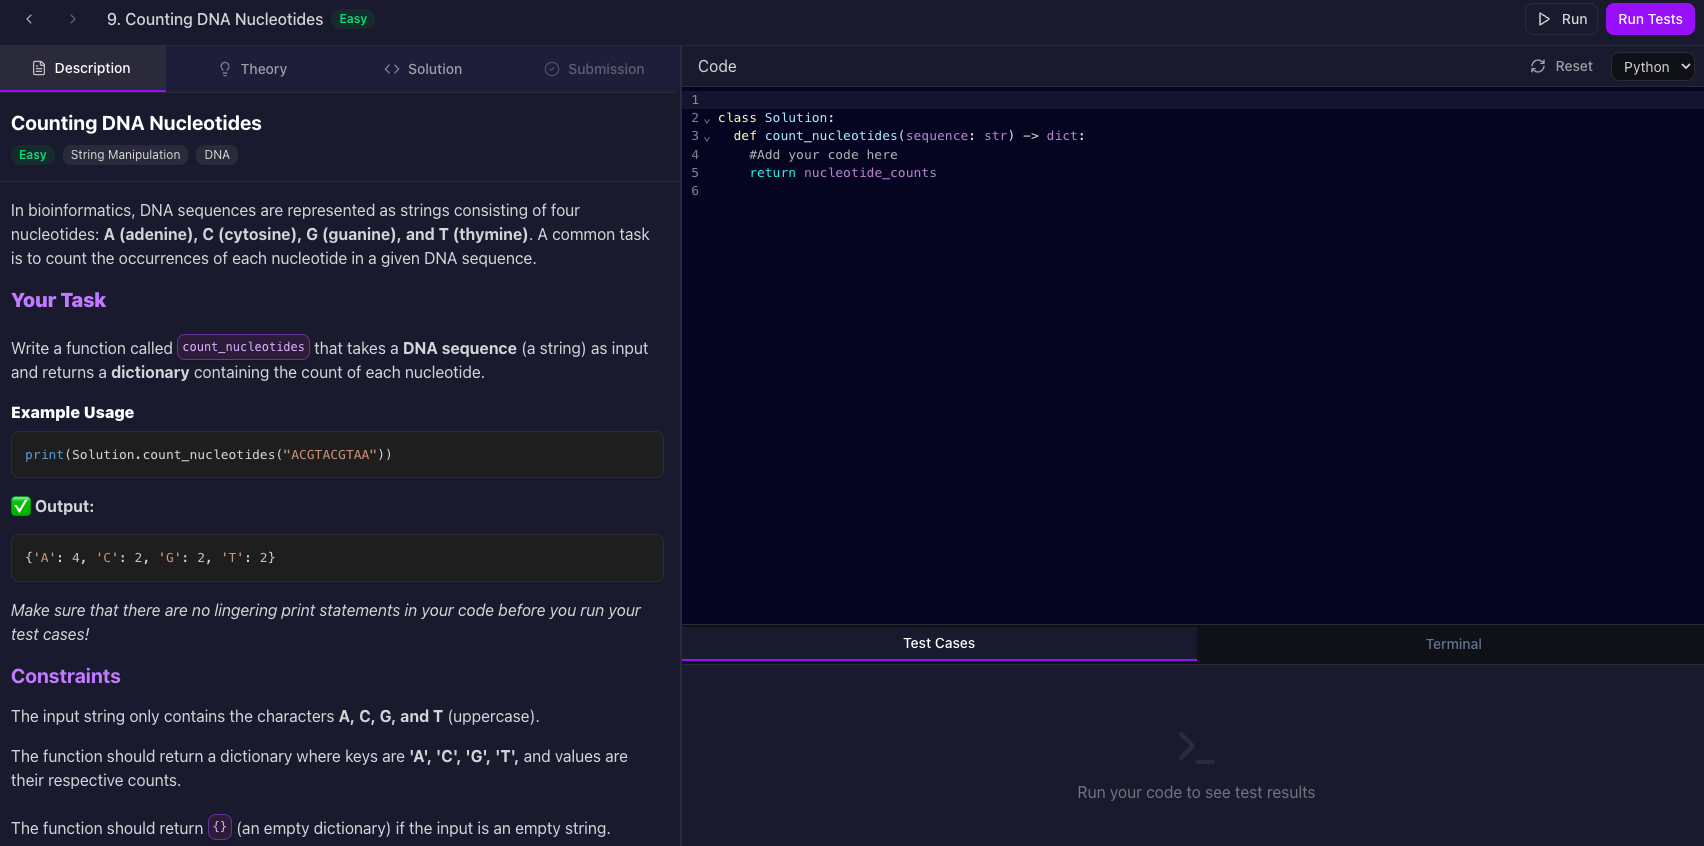
Task: Go to previous problem arrow
Action: point(29,19)
